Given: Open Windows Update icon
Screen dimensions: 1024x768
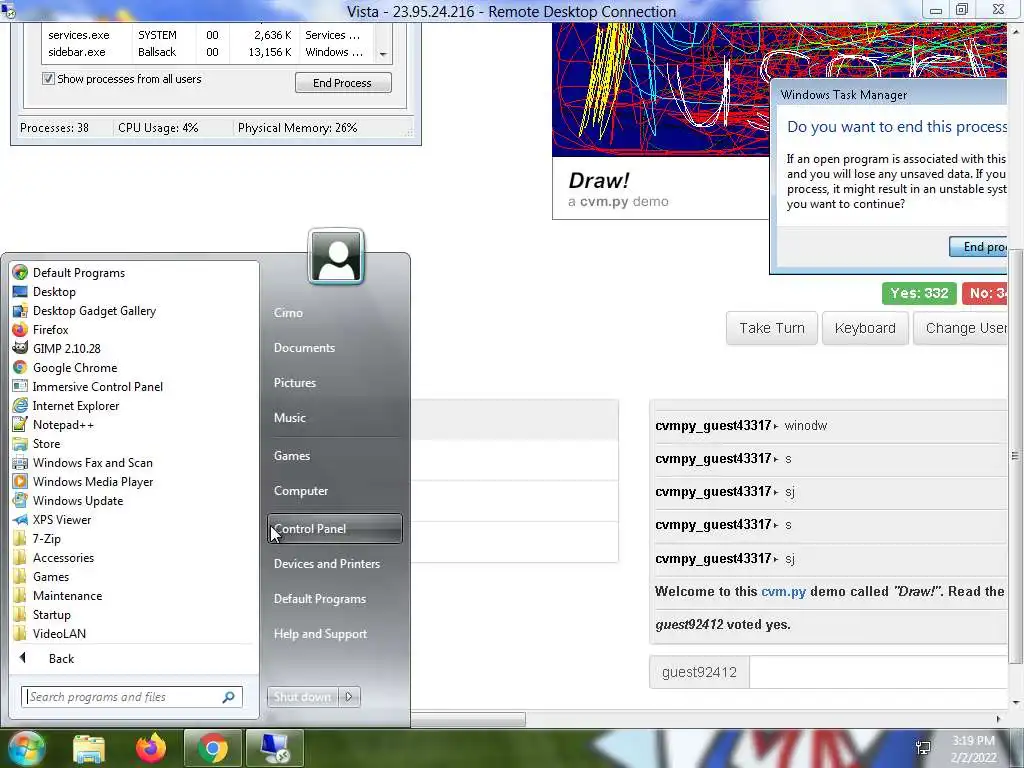Looking at the screenshot, I should 20,500.
